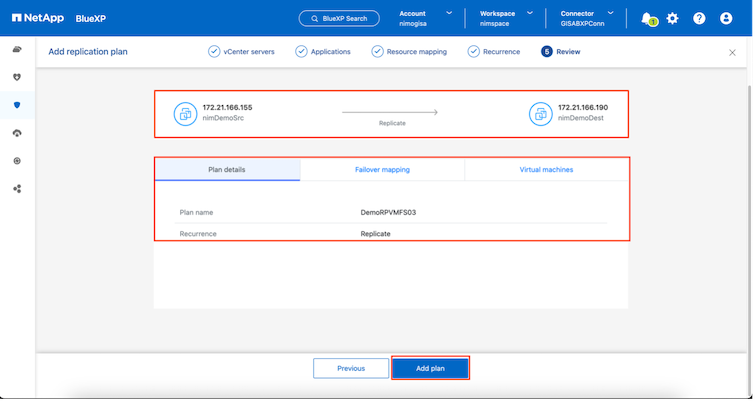Go back with the Previous button
755x401 pixels.
[350, 368]
